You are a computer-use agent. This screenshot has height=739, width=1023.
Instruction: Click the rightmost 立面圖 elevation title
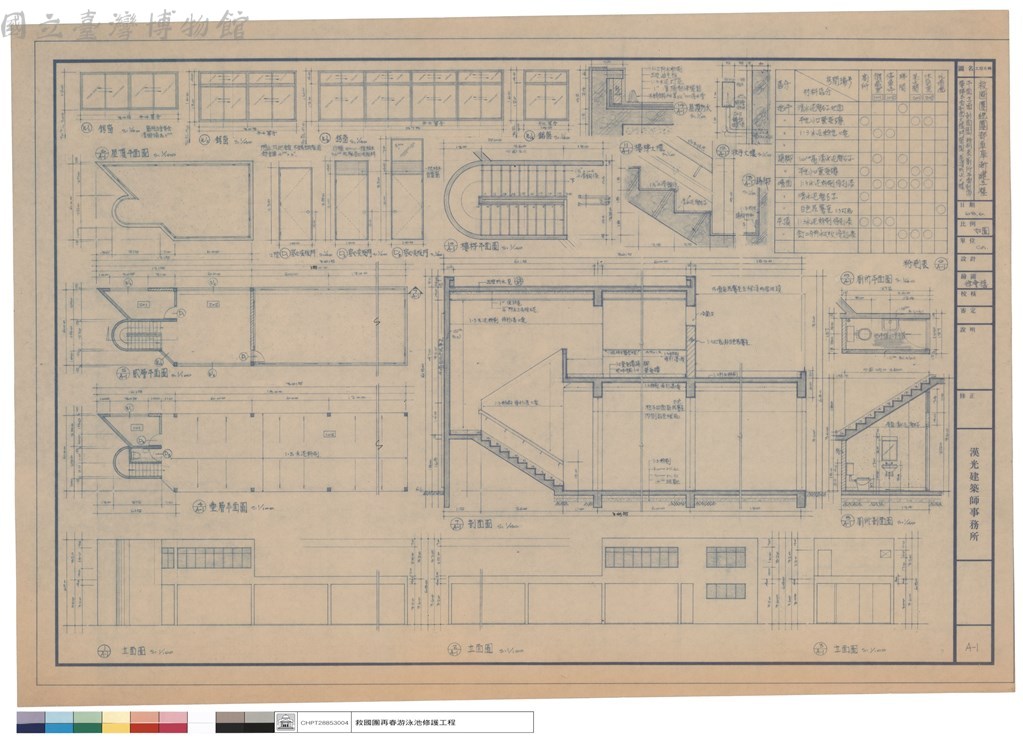[x=846, y=649]
